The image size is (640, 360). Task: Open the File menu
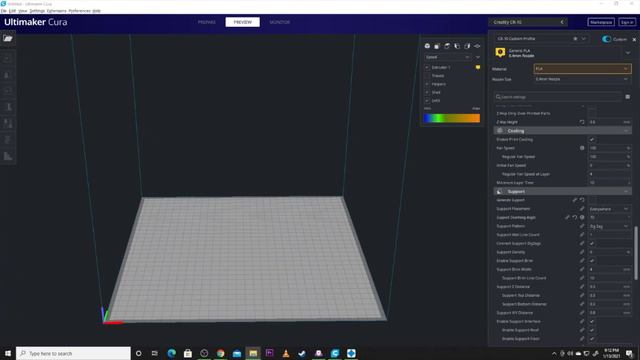click(4, 11)
